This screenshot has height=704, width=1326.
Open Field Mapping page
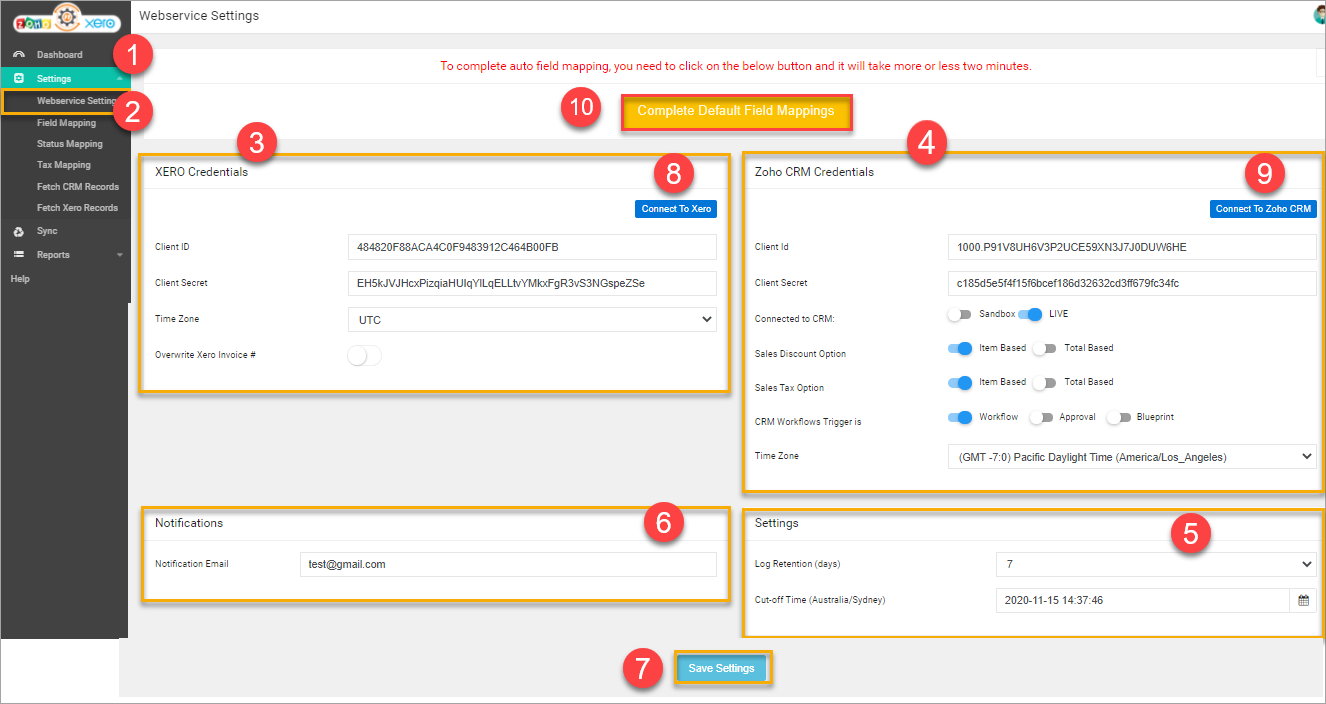pos(66,123)
